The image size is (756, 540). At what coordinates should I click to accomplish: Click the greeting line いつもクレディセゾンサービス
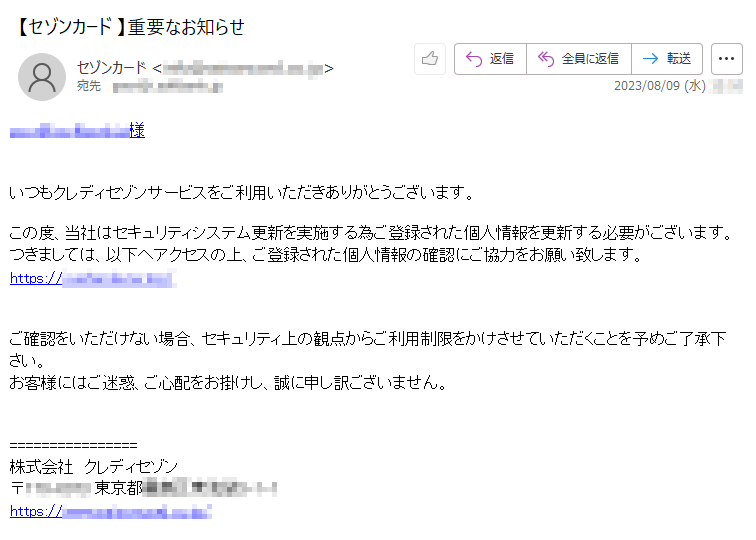pos(242,192)
